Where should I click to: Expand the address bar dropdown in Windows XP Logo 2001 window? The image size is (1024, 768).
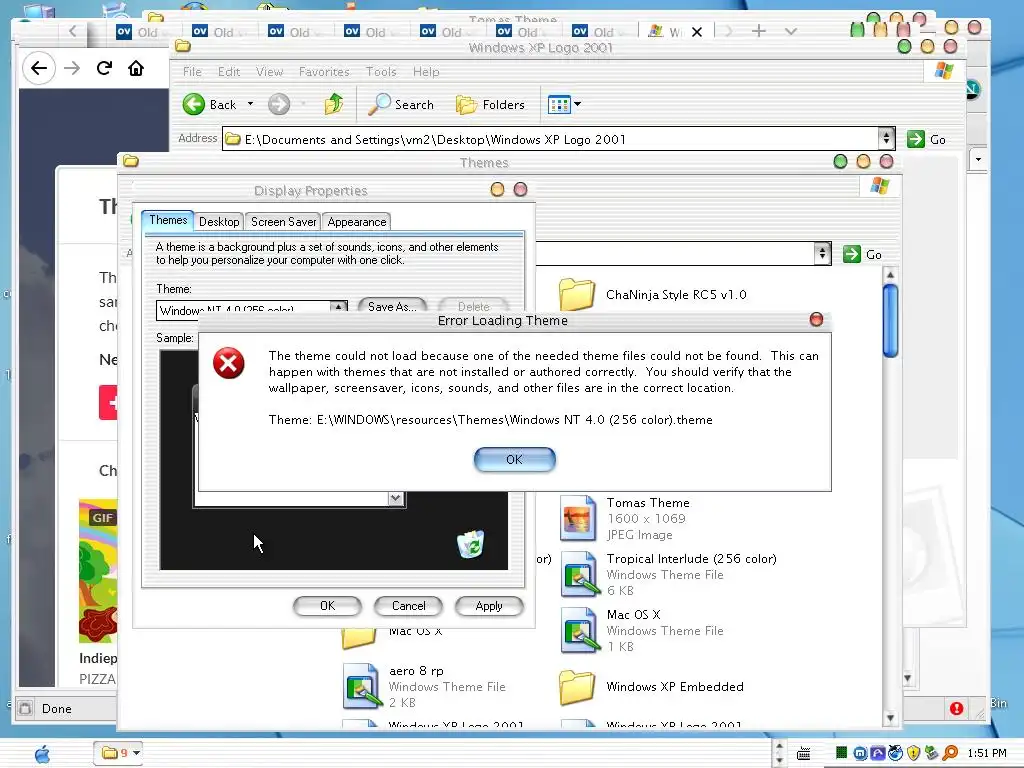(x=886, y=138)
